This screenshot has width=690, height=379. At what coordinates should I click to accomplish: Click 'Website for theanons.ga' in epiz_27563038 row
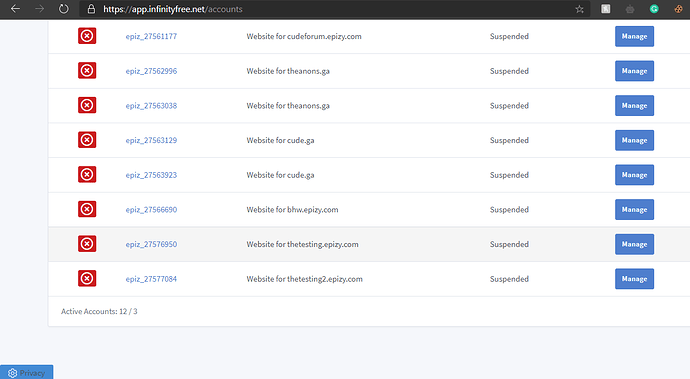(288, 106)
